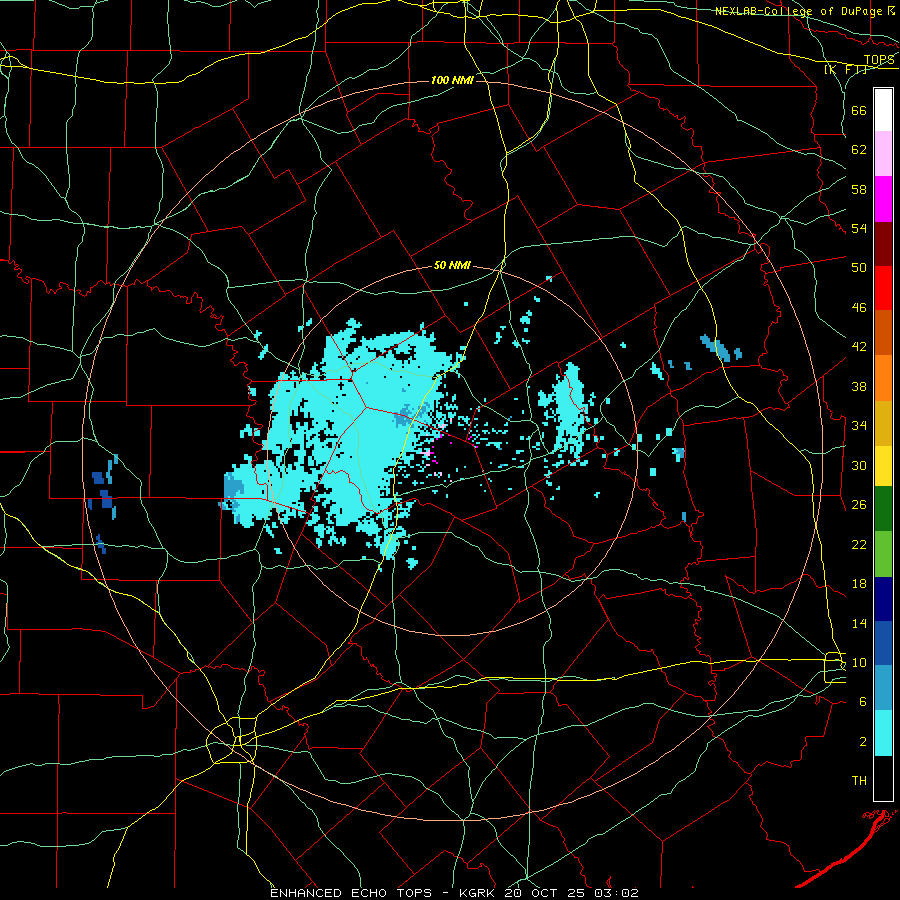
Task: Click the ENHANCED ECHO TOPS caption text
Action: [x=351, y=893]
